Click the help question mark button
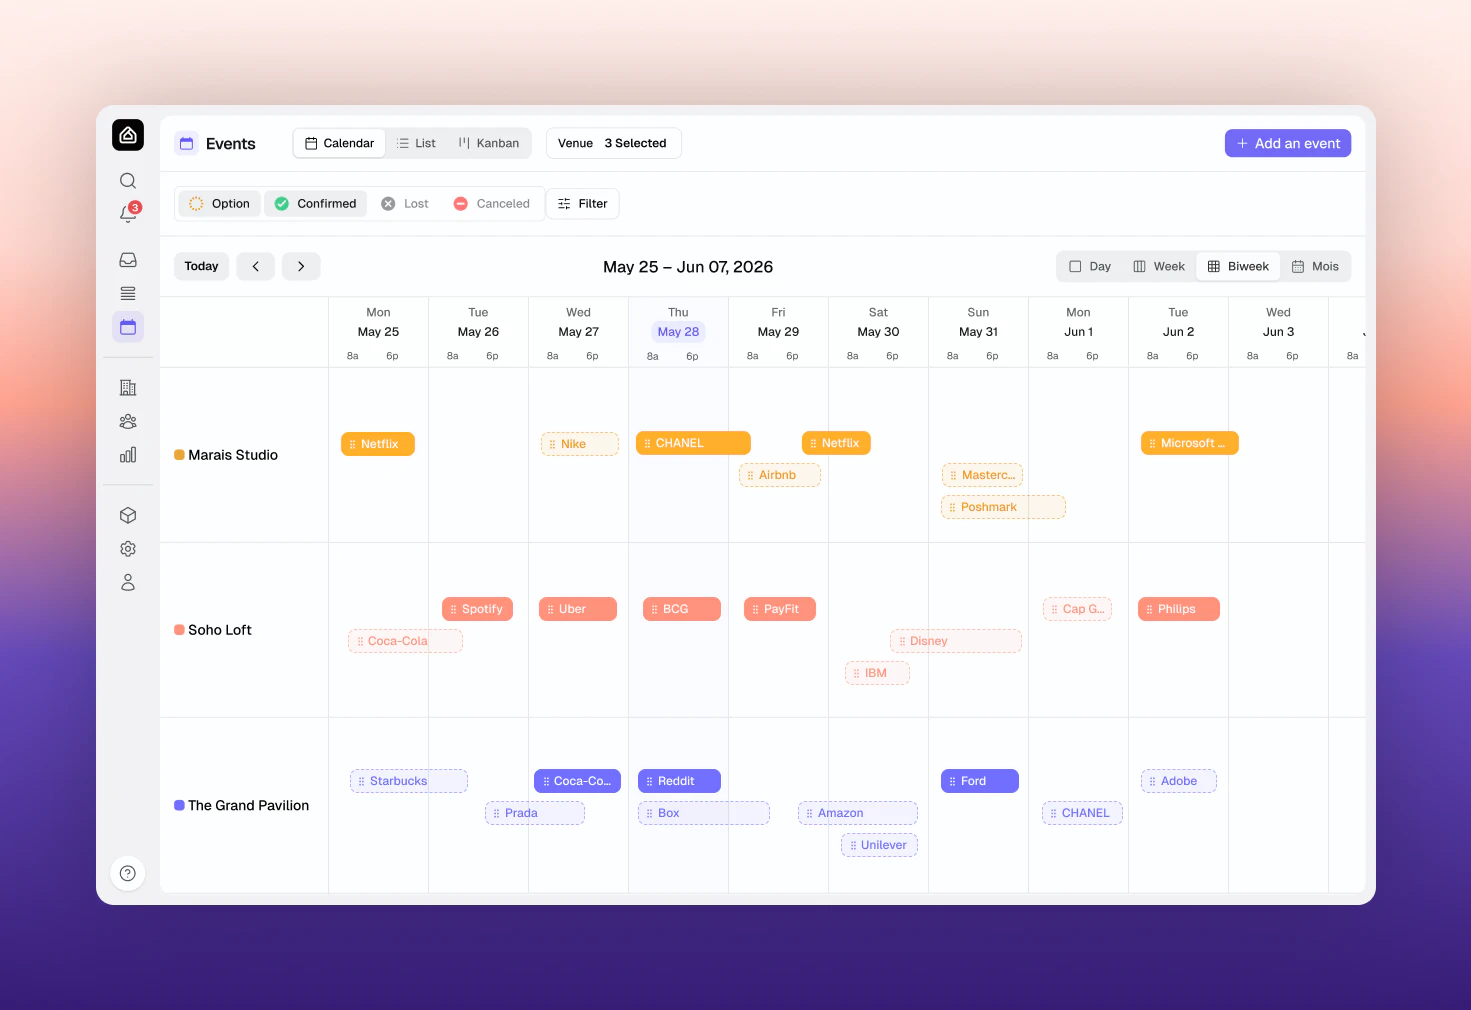The image size is (1471, 1010). [x=128, y=873]
